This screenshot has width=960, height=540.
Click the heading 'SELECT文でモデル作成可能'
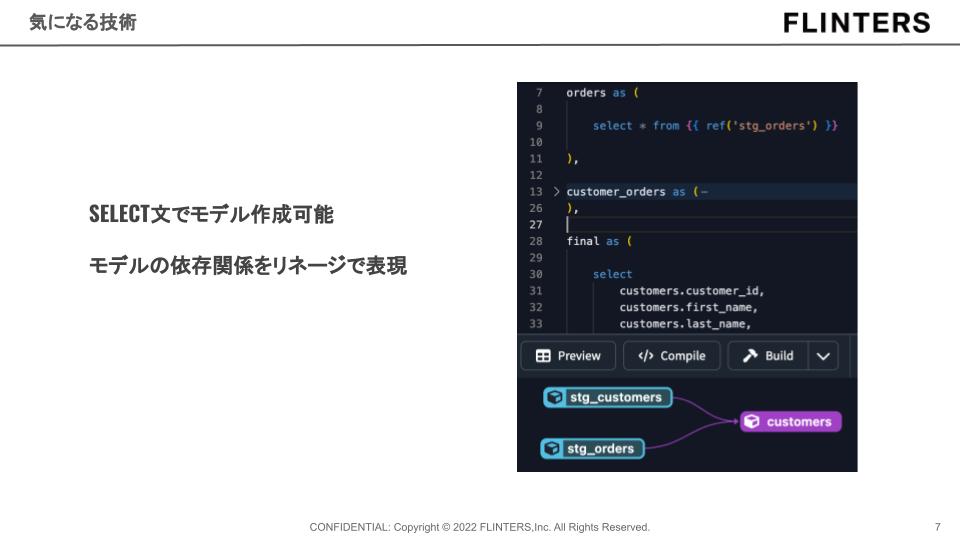click(211, 214)
